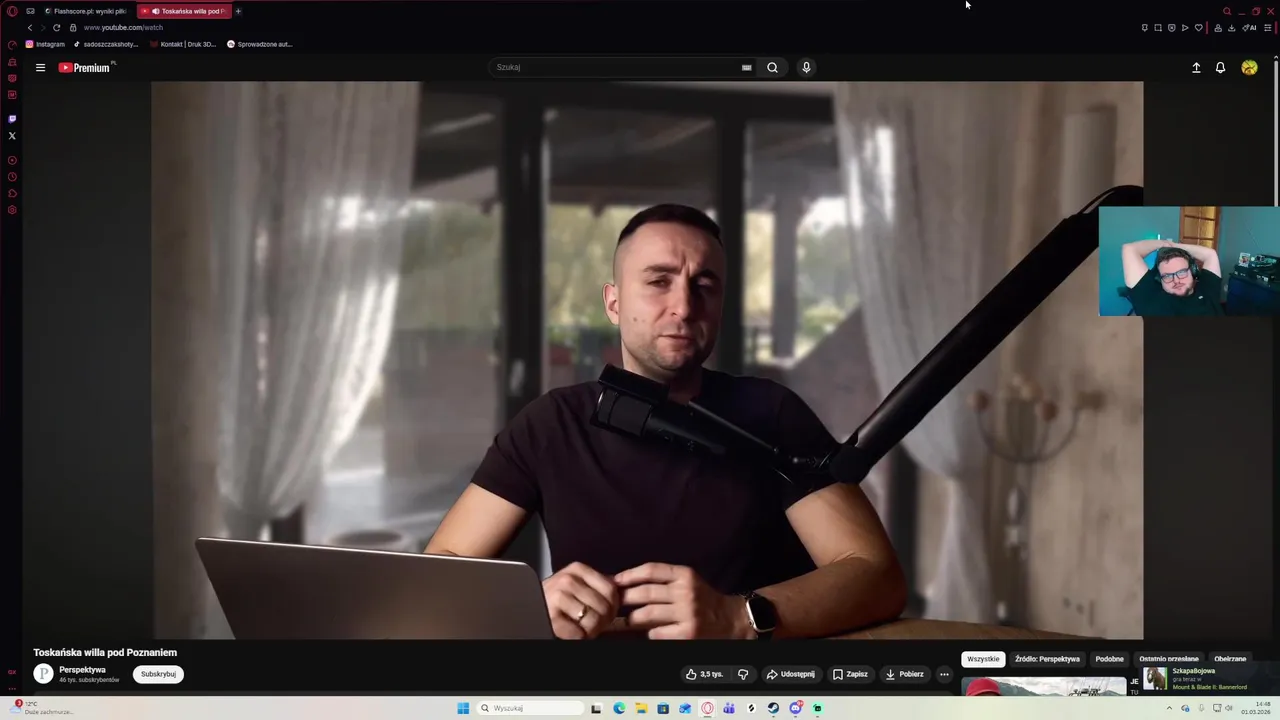The height and width of the screenshot is (720, 1280).
Task: Start voice search with microphone
Action: (x=806, y=67)
